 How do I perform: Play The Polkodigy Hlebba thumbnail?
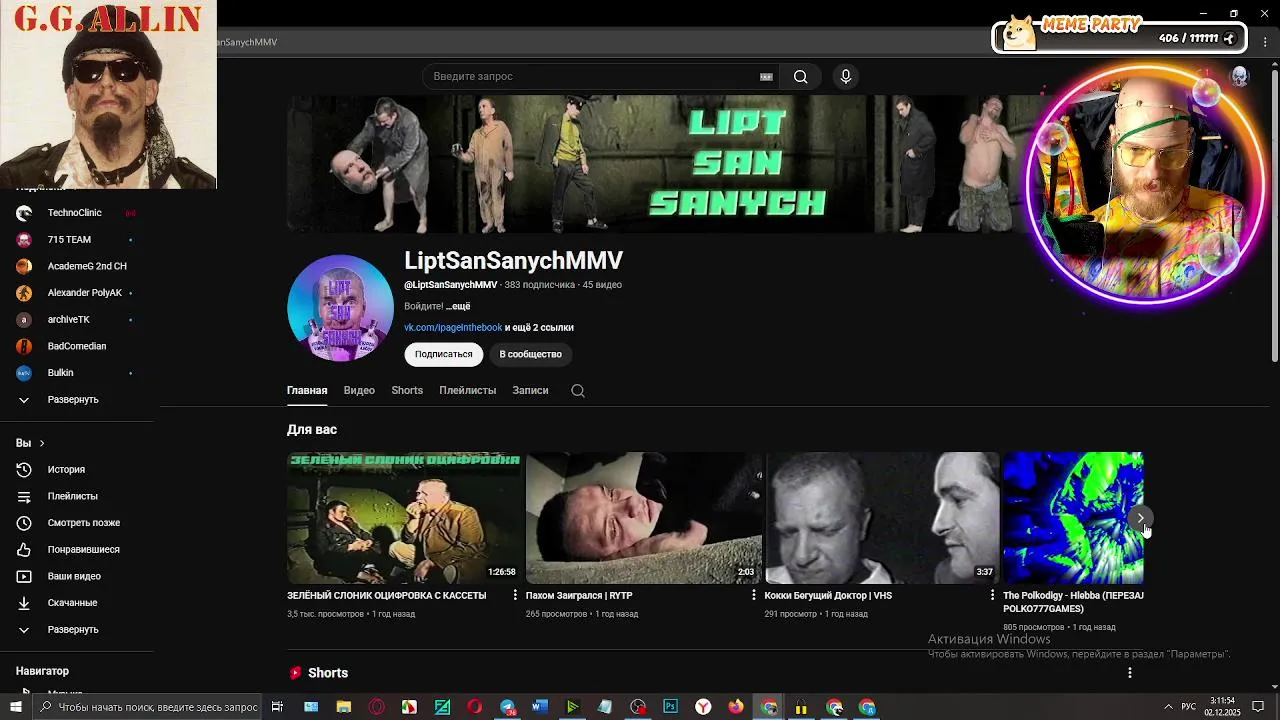pos(1073,518)
